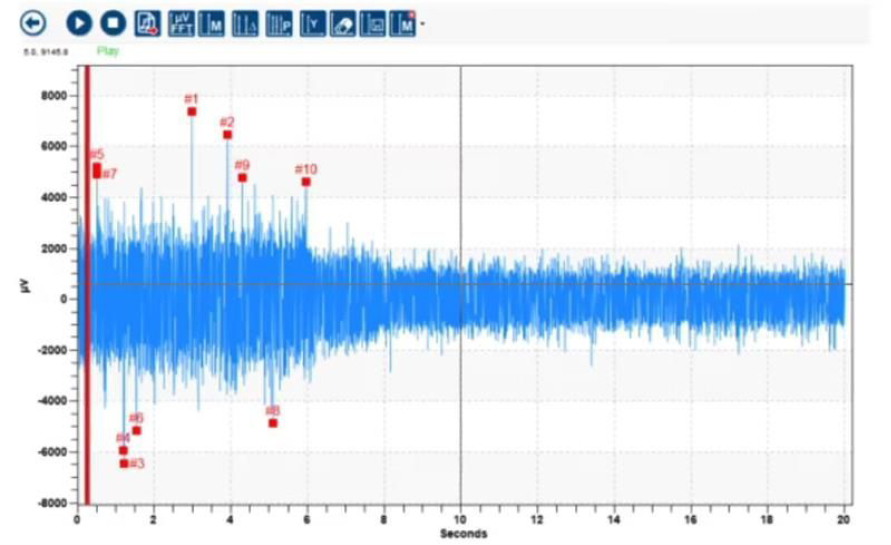This screenshot has height=545, width=891.
Task: Open the µV FFT analysis tool
Action: [x=181, y=23]
